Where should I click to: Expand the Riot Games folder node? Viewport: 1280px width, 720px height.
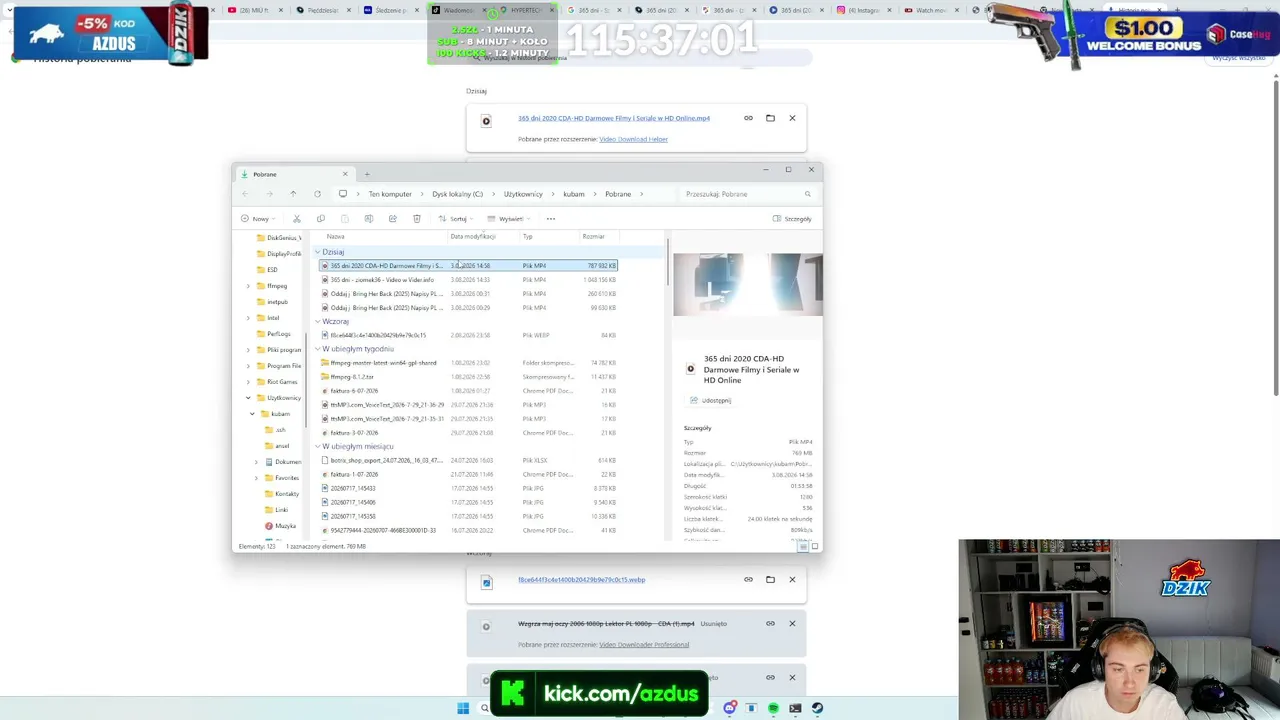pyautogui.click(x=248, y=382)
